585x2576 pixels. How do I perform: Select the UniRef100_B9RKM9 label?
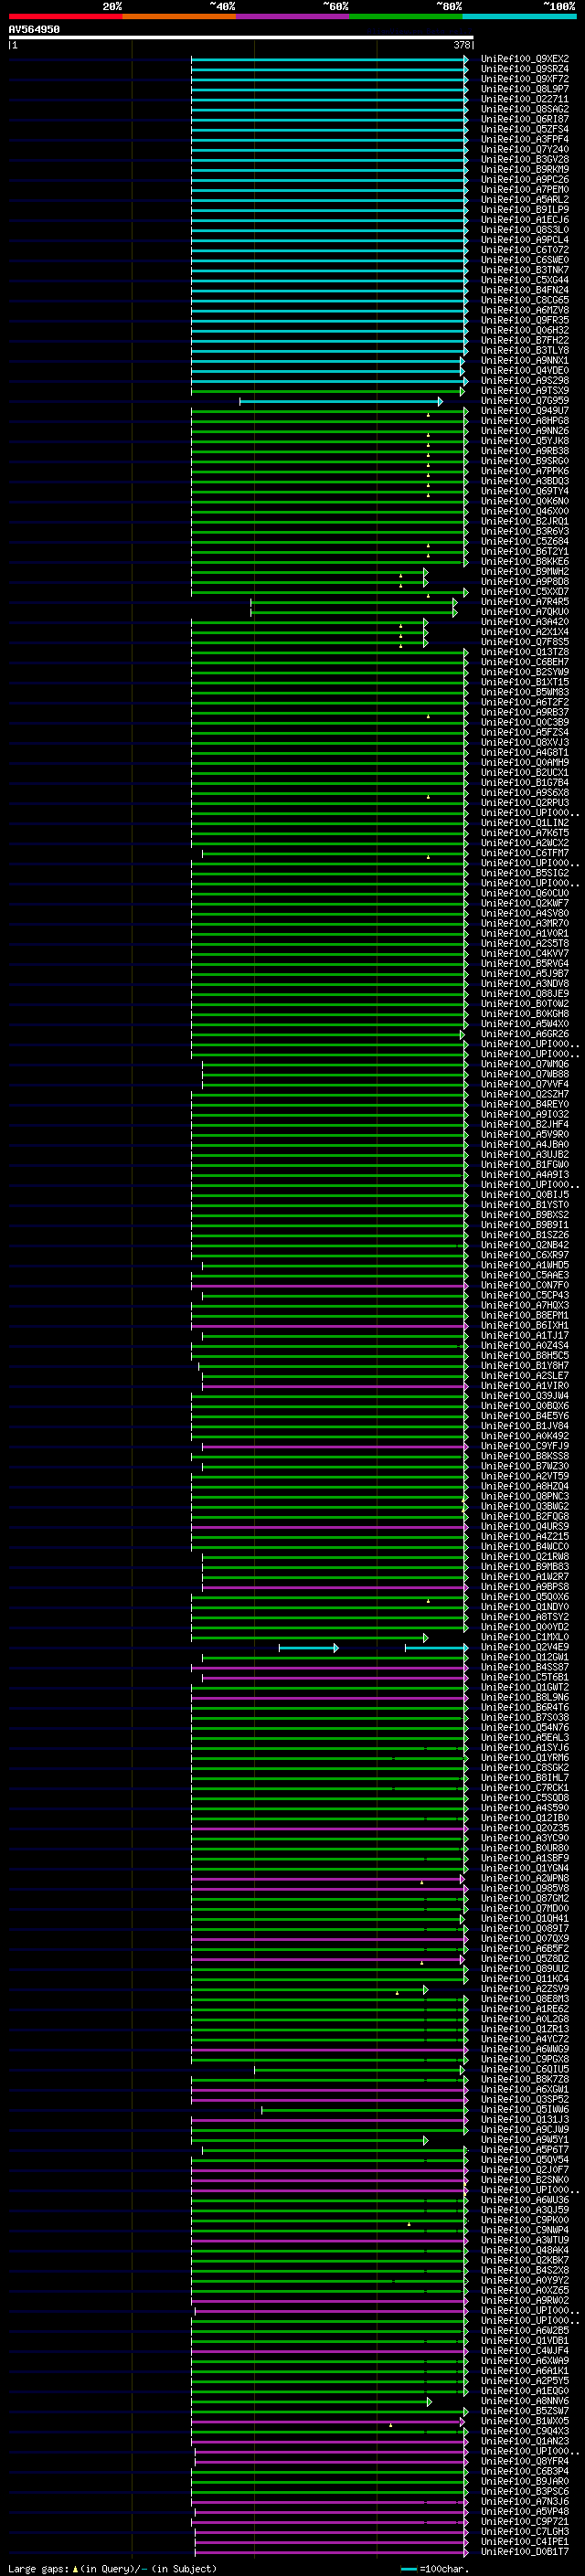[525, 169]
